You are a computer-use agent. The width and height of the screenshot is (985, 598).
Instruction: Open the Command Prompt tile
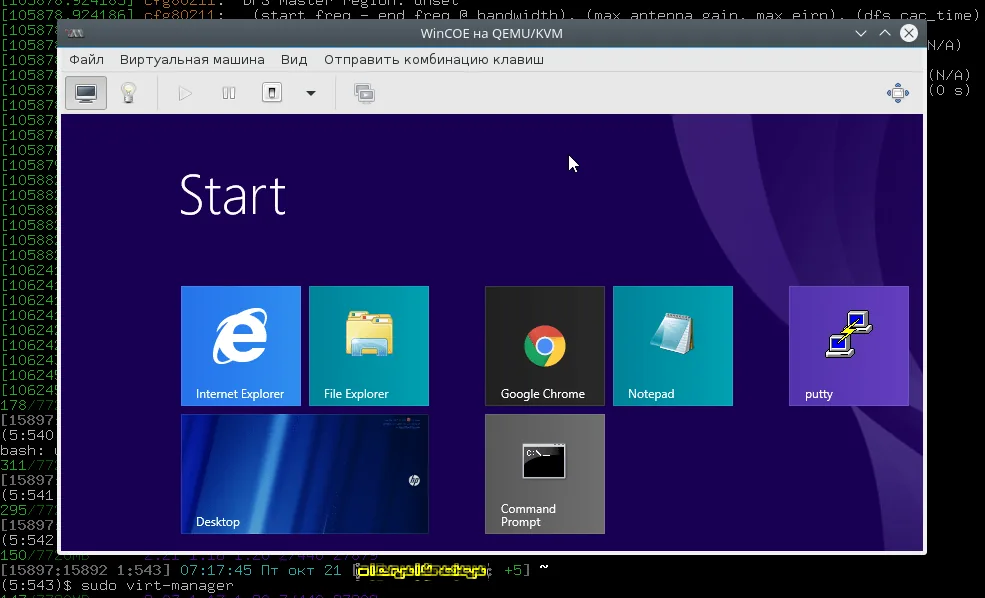(x=544, y=473)
